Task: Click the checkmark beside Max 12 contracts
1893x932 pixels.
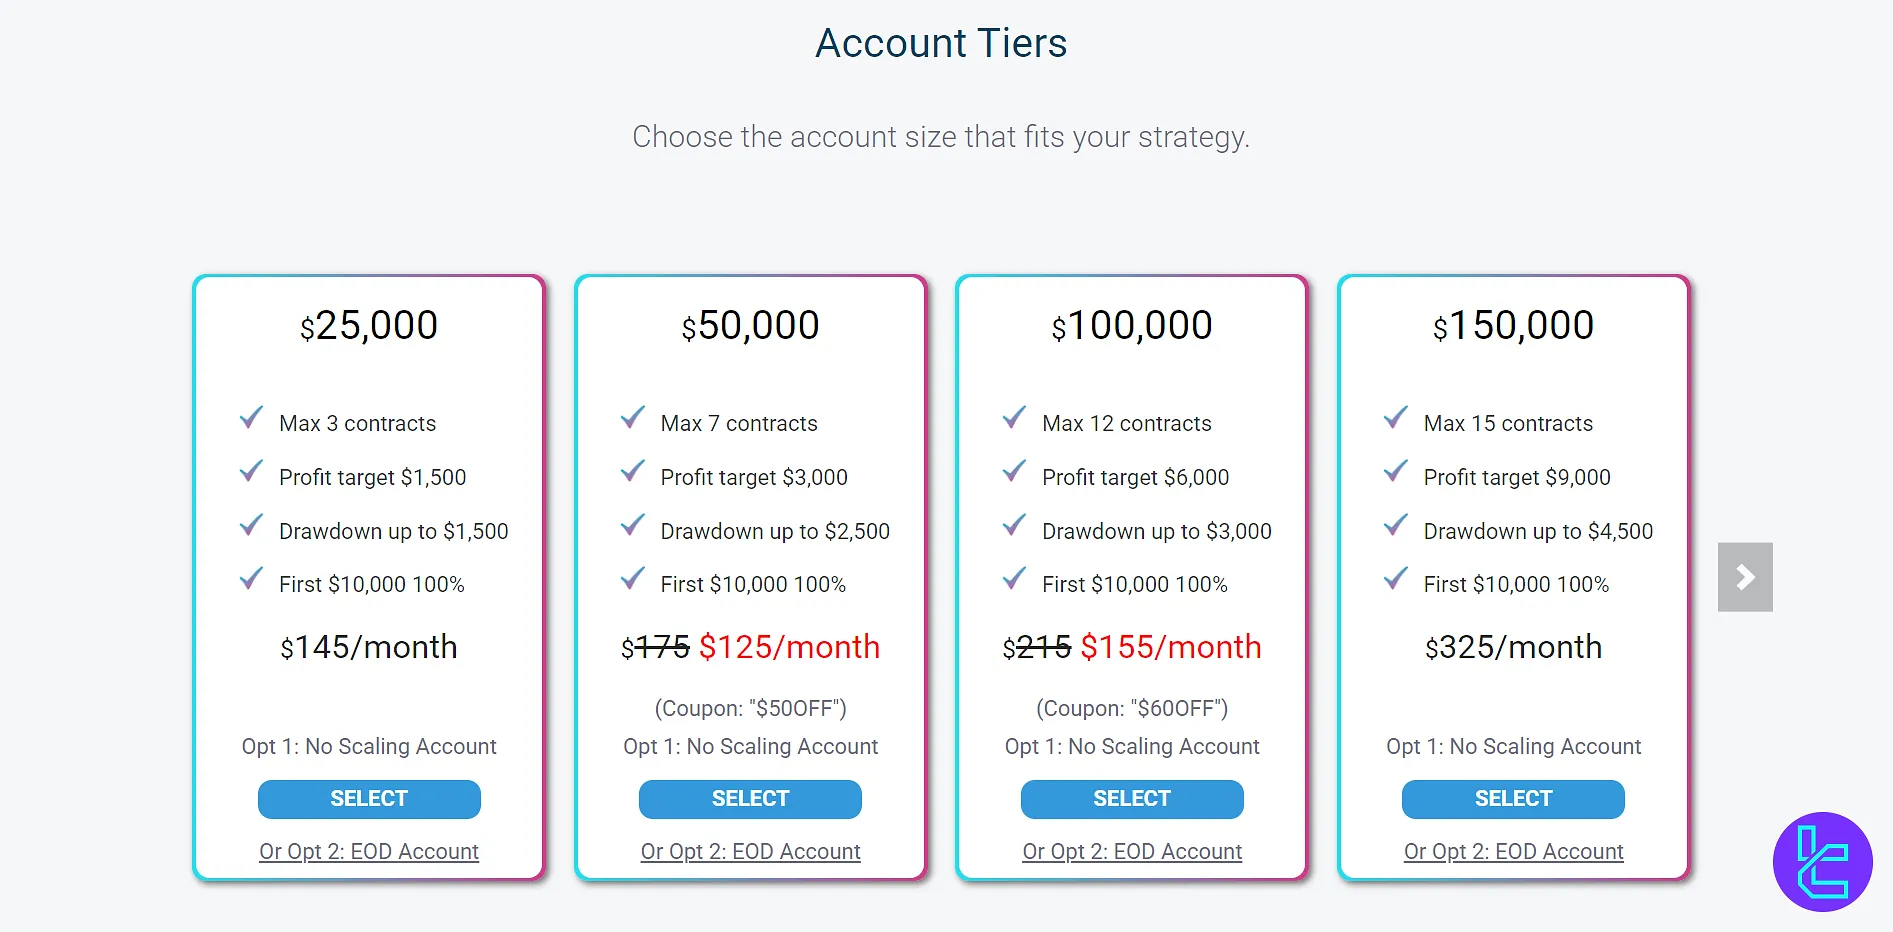Action: [x=1014, y=418]
